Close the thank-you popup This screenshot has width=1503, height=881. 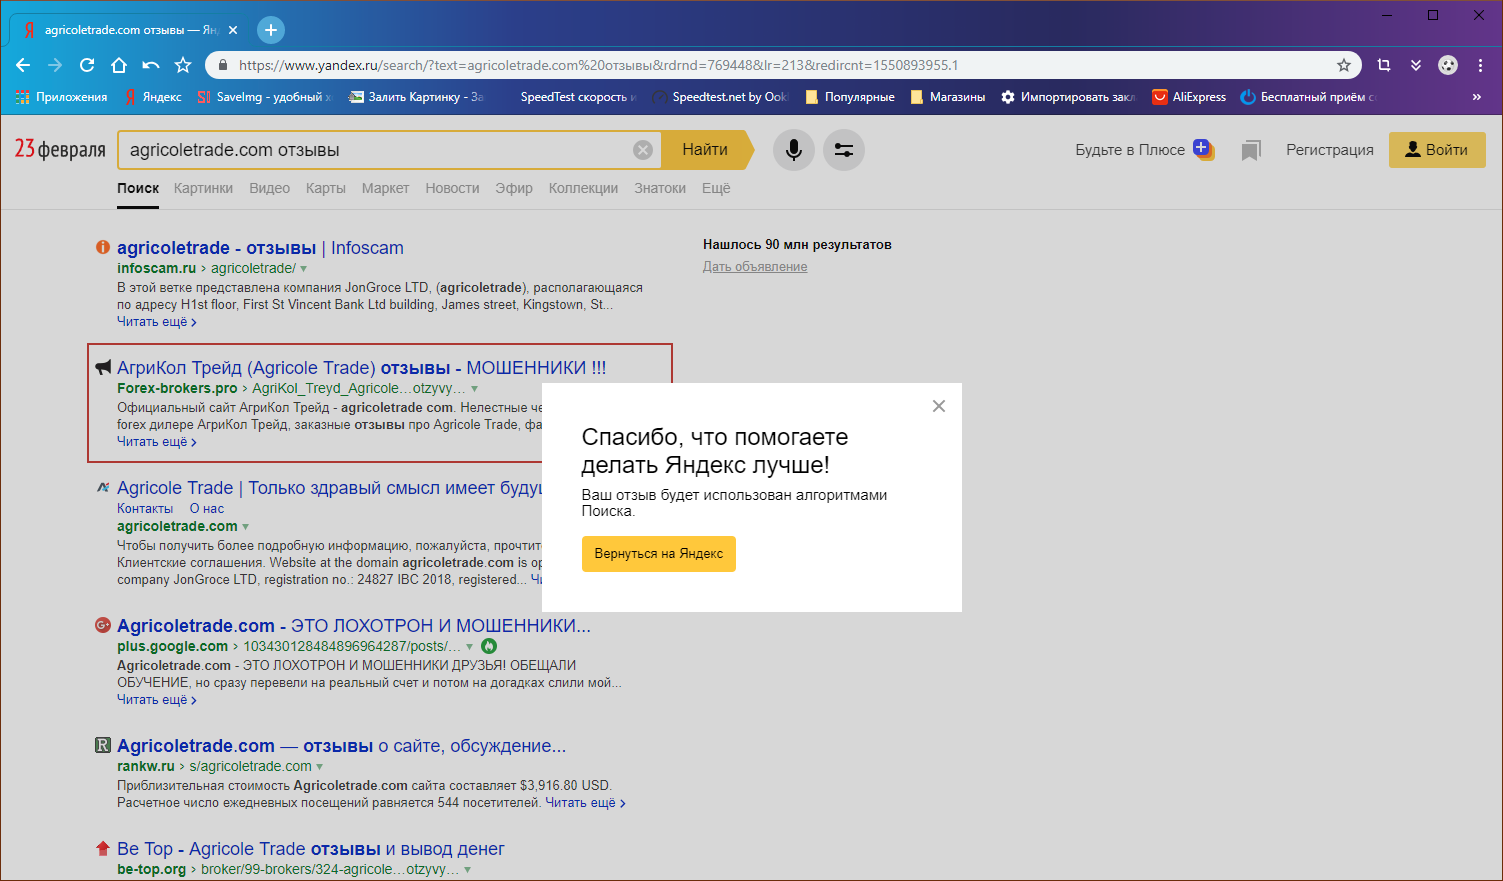click(x=939, y=406)
